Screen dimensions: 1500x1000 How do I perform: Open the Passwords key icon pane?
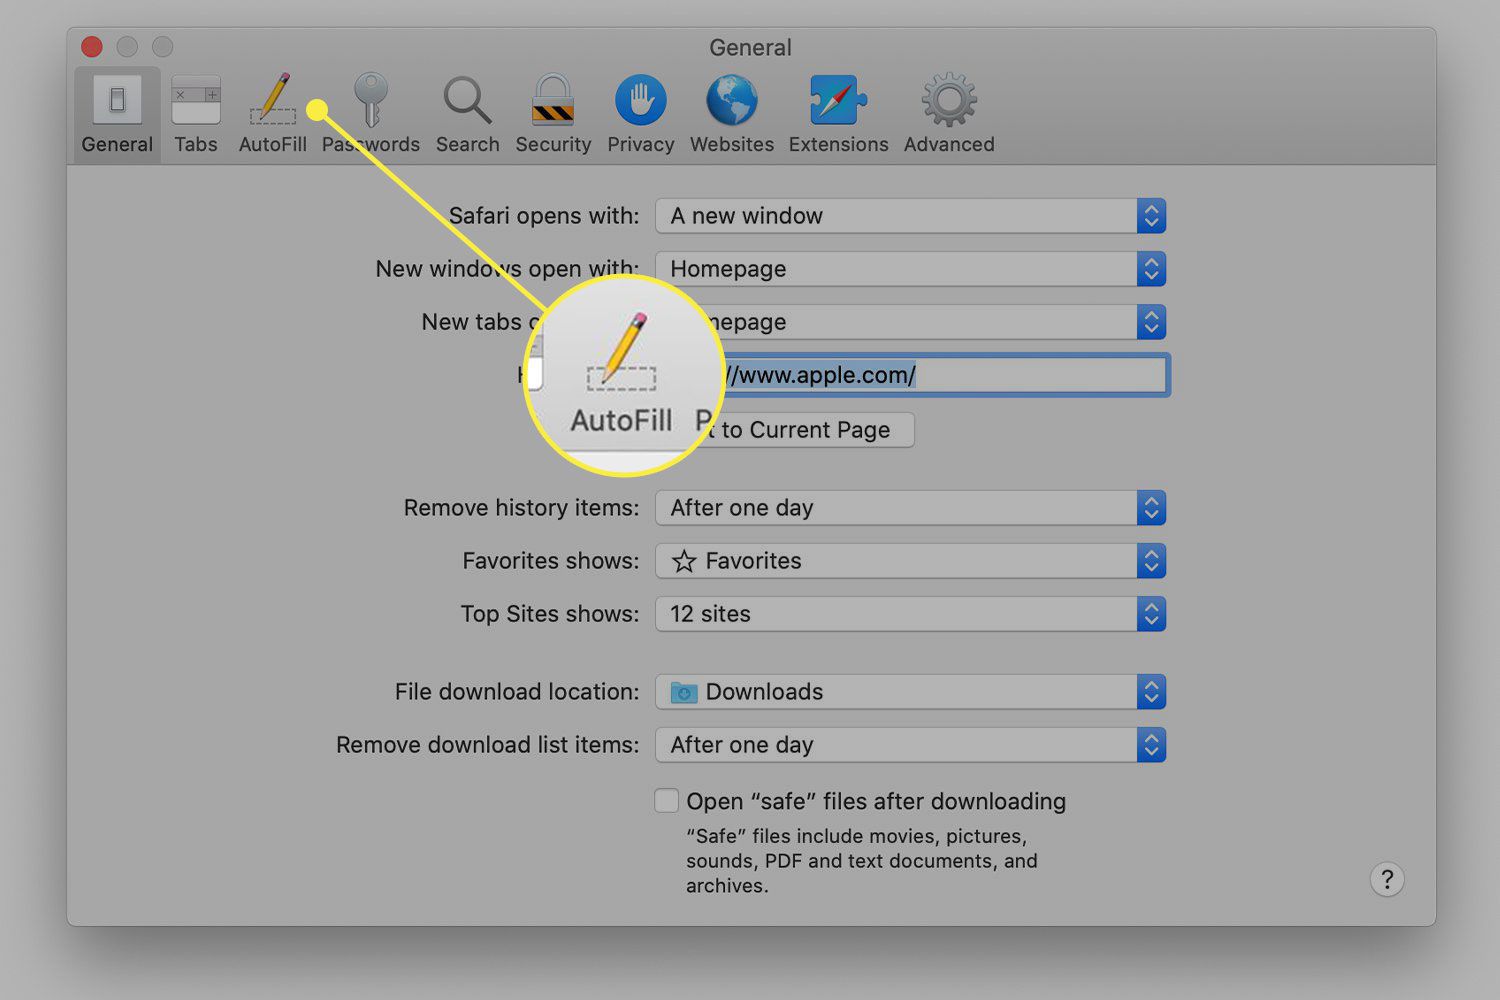pyautogui.click(x=371, y=114)
